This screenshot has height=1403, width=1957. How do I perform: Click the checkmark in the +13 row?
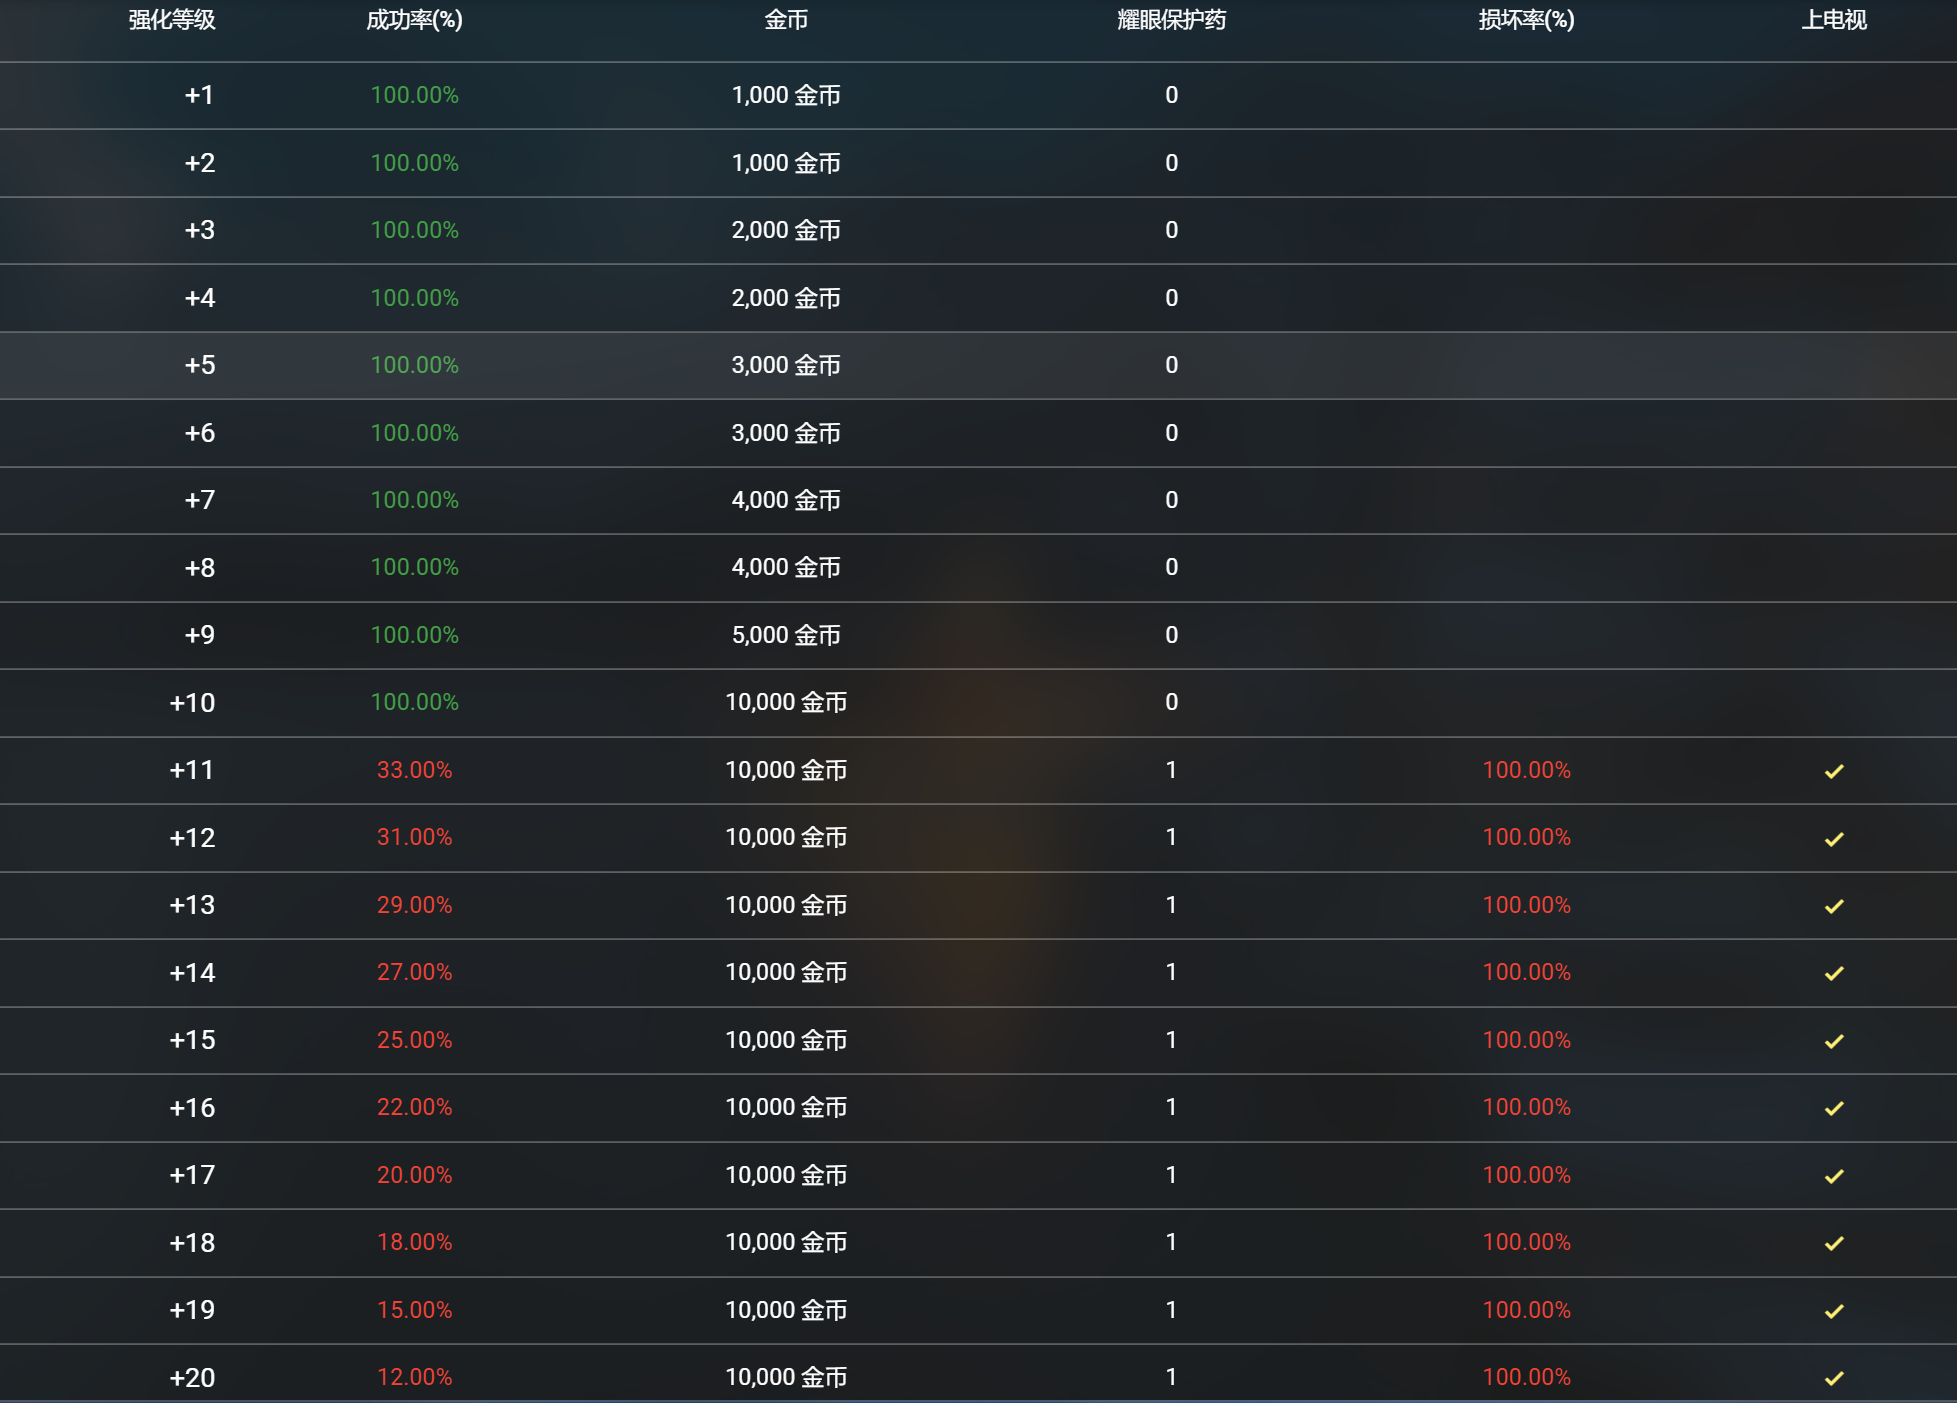click(1833, 906)
